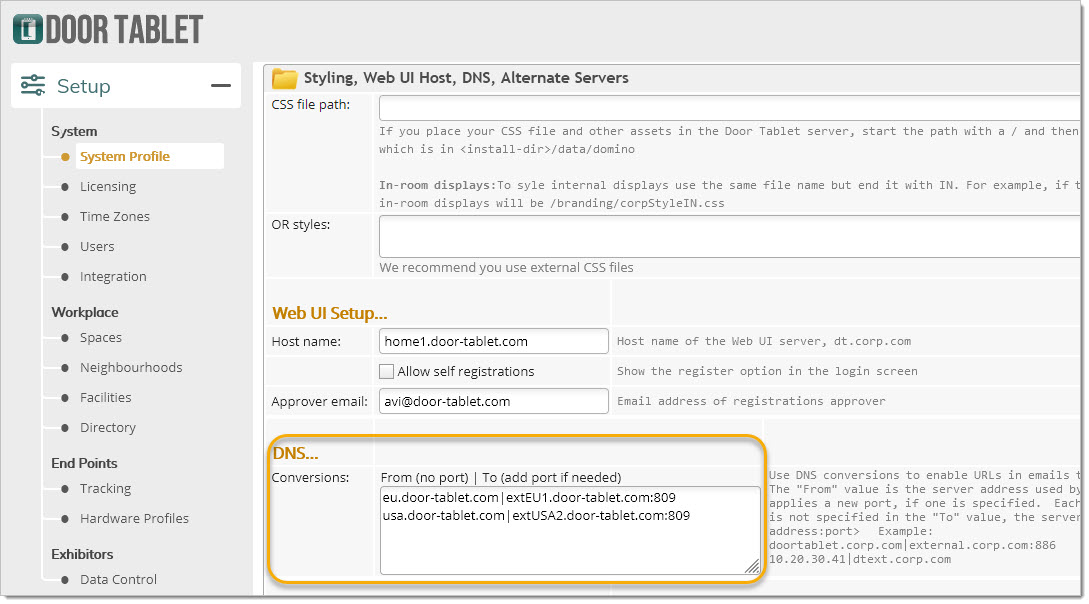The width and height of the screenshot is (1089, 604).
Task: Focus the CSS file path field
Action: point(730,108)
